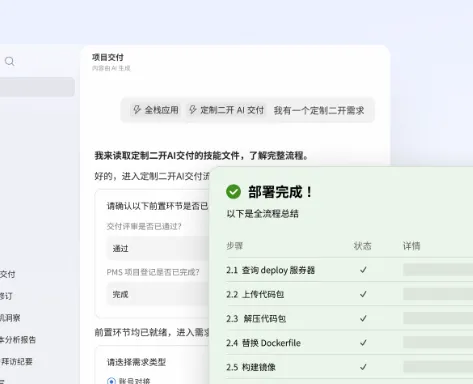This screenshot has height=384, width=473.
Task: Click the status checkmark for 2.2 上传代码包
Action: pos(363,294)
